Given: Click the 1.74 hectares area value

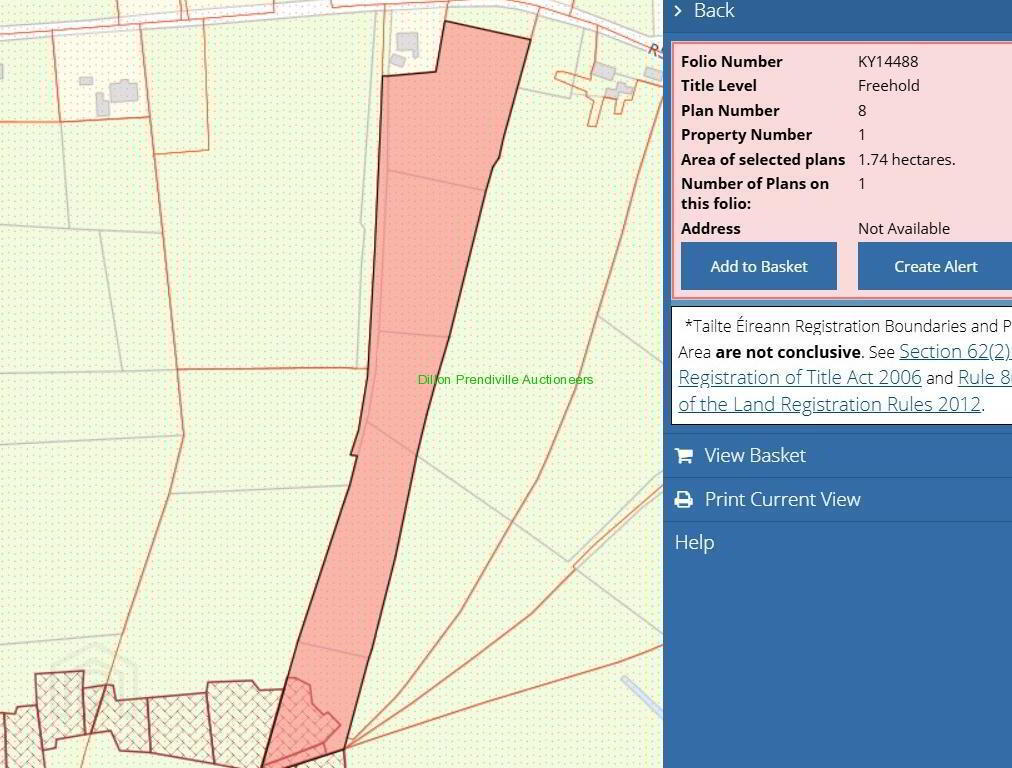Looking at the screenshot, I should click(x=906, y=160).
